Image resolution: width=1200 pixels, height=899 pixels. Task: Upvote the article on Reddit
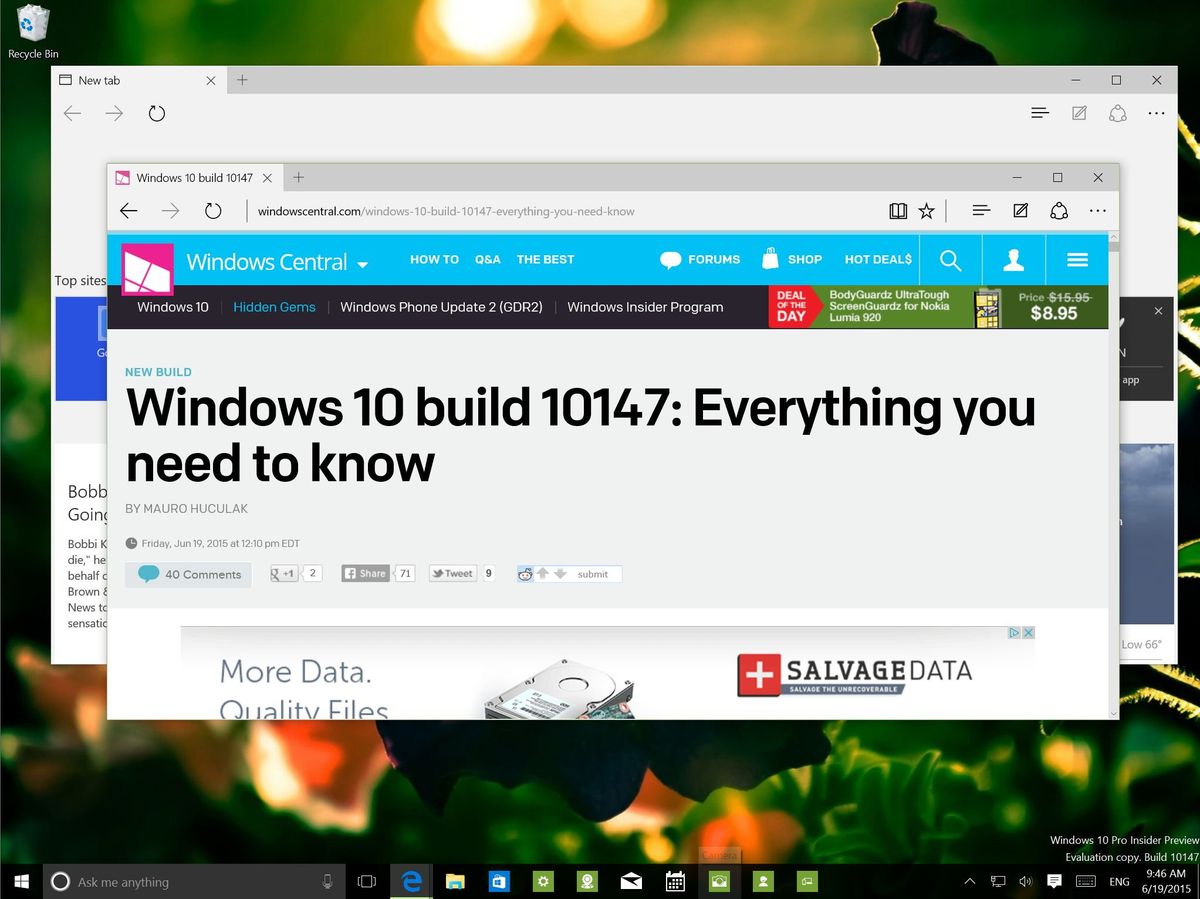tap(541, 573)
